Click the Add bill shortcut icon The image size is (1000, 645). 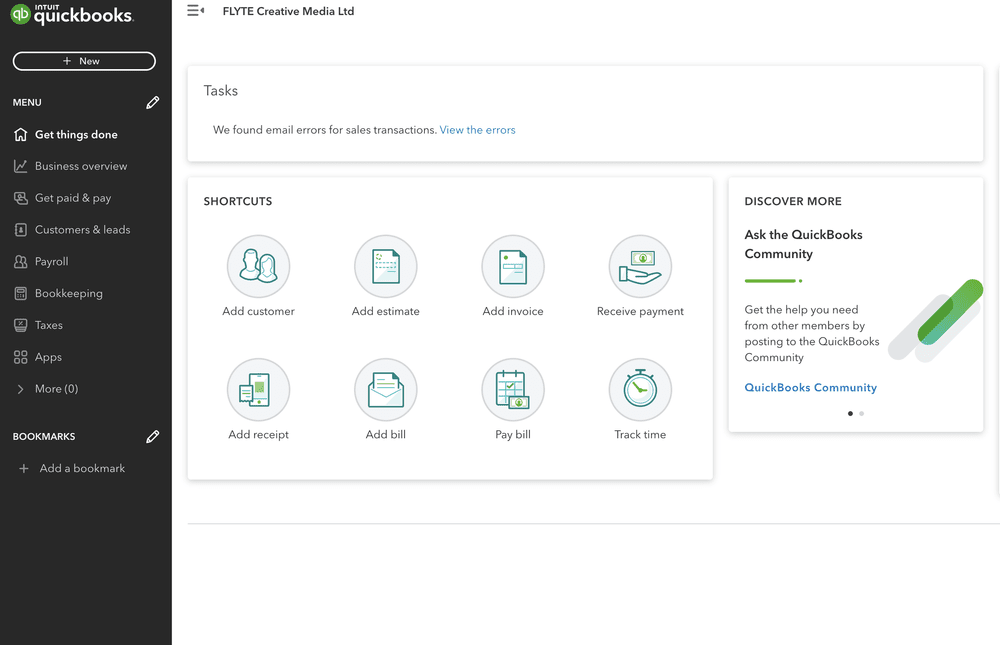(x=386, y=389)
